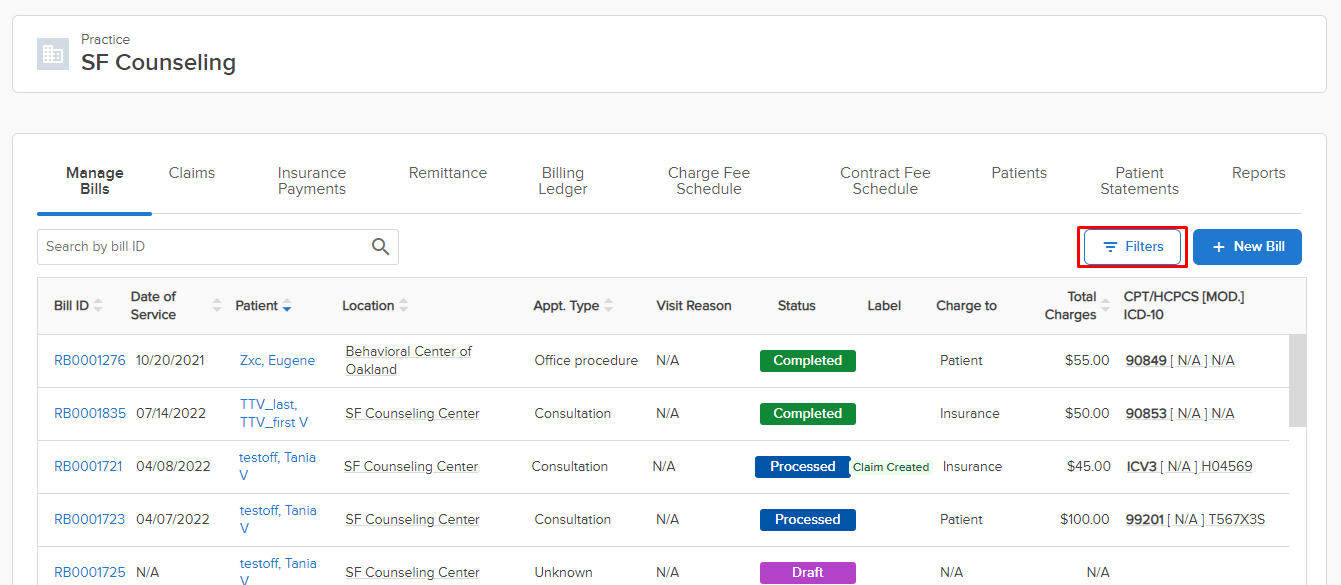
Task: Click CPT code 90853
Action: (1146, 414)
